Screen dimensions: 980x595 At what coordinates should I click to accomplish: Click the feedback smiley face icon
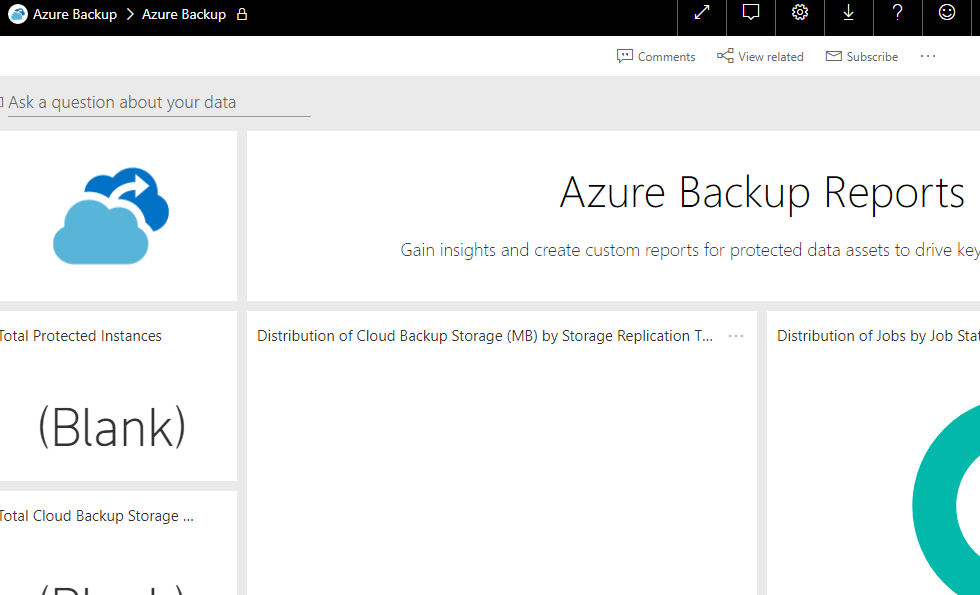click(x=947, y=13)
